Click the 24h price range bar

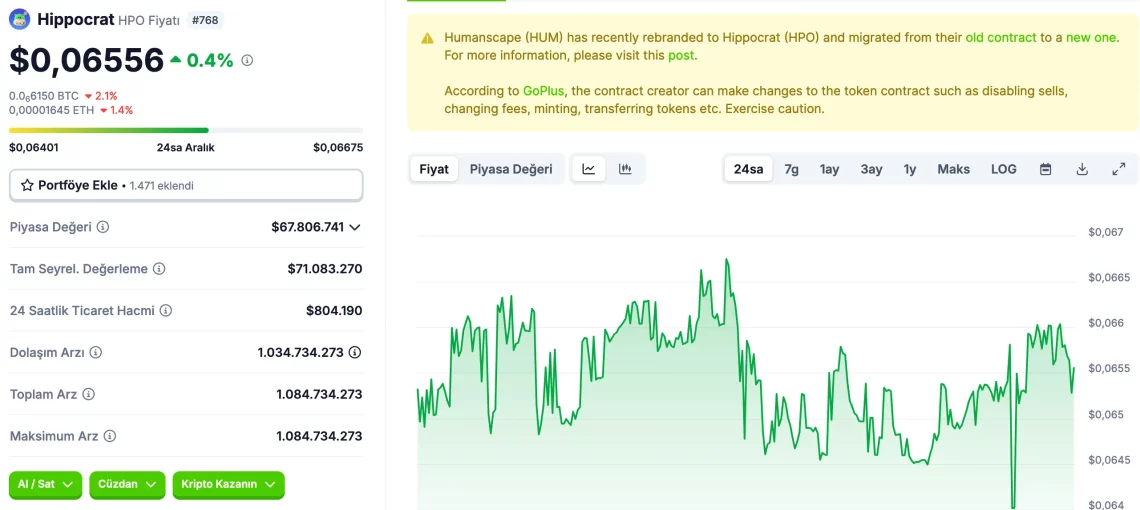tap(186, 130)
